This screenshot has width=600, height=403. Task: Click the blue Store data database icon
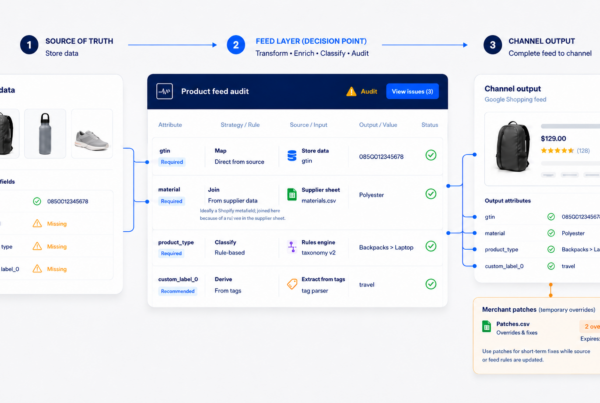292,156
